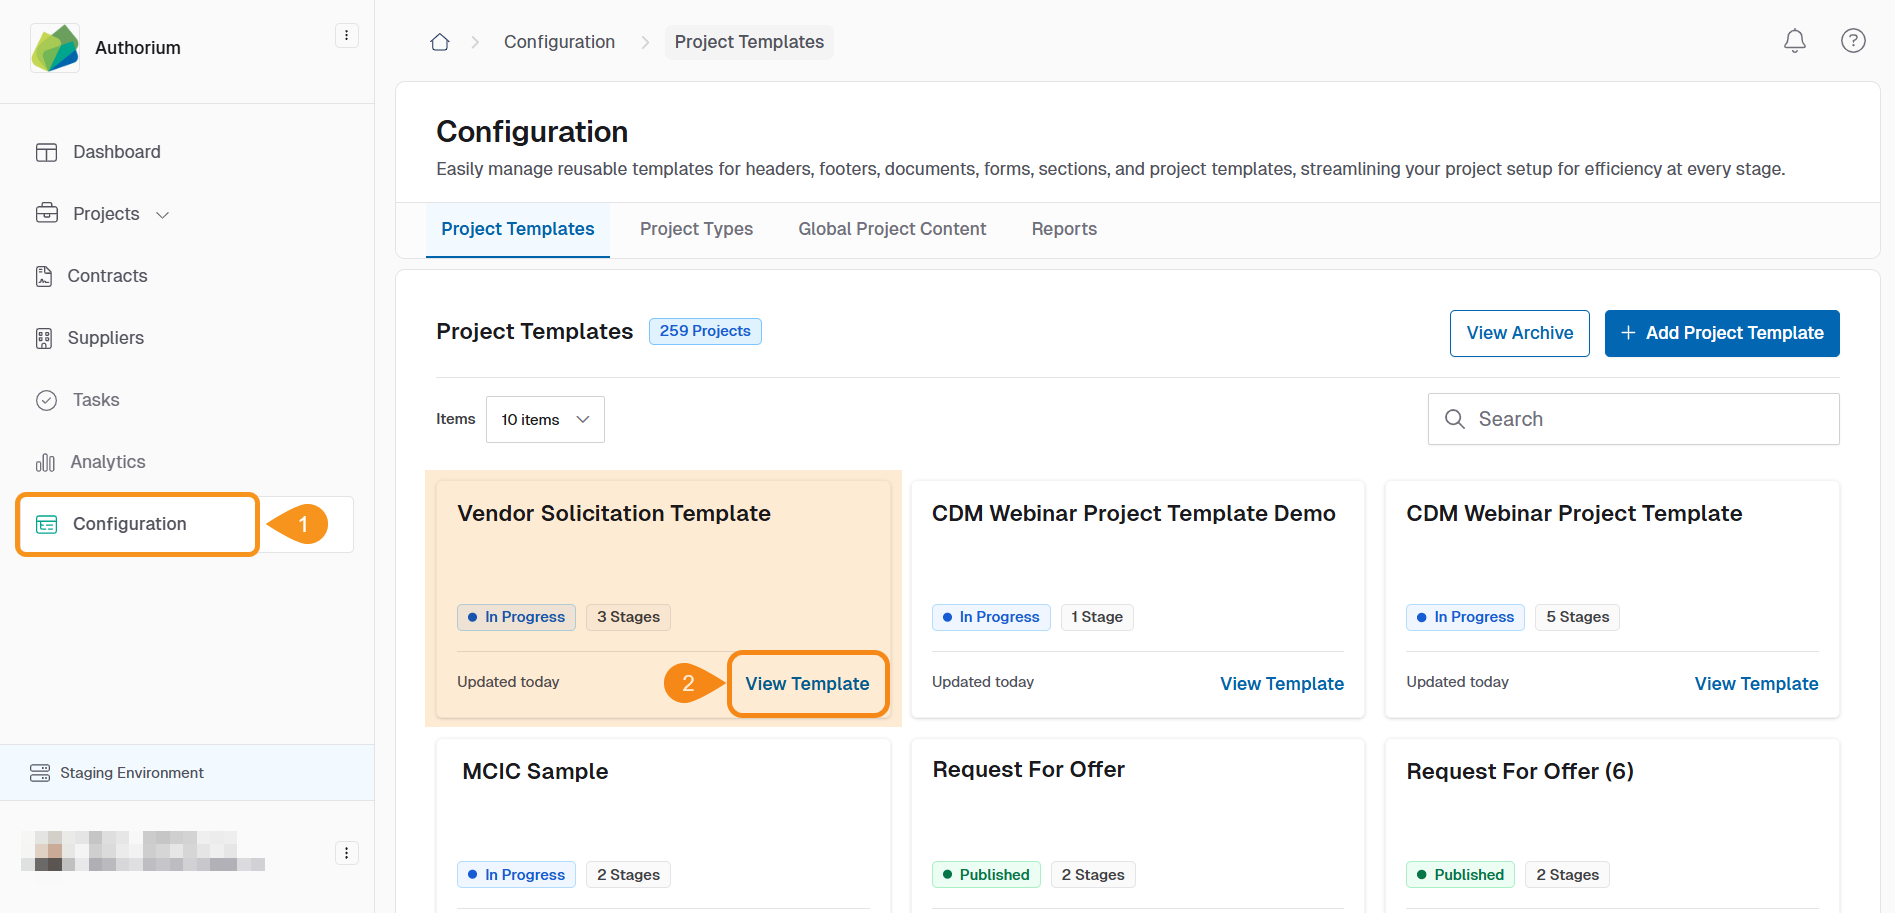The height and width of the screenshot is (913, 1895).
Task: Click the Authorium logo
Action: [55, 48]
